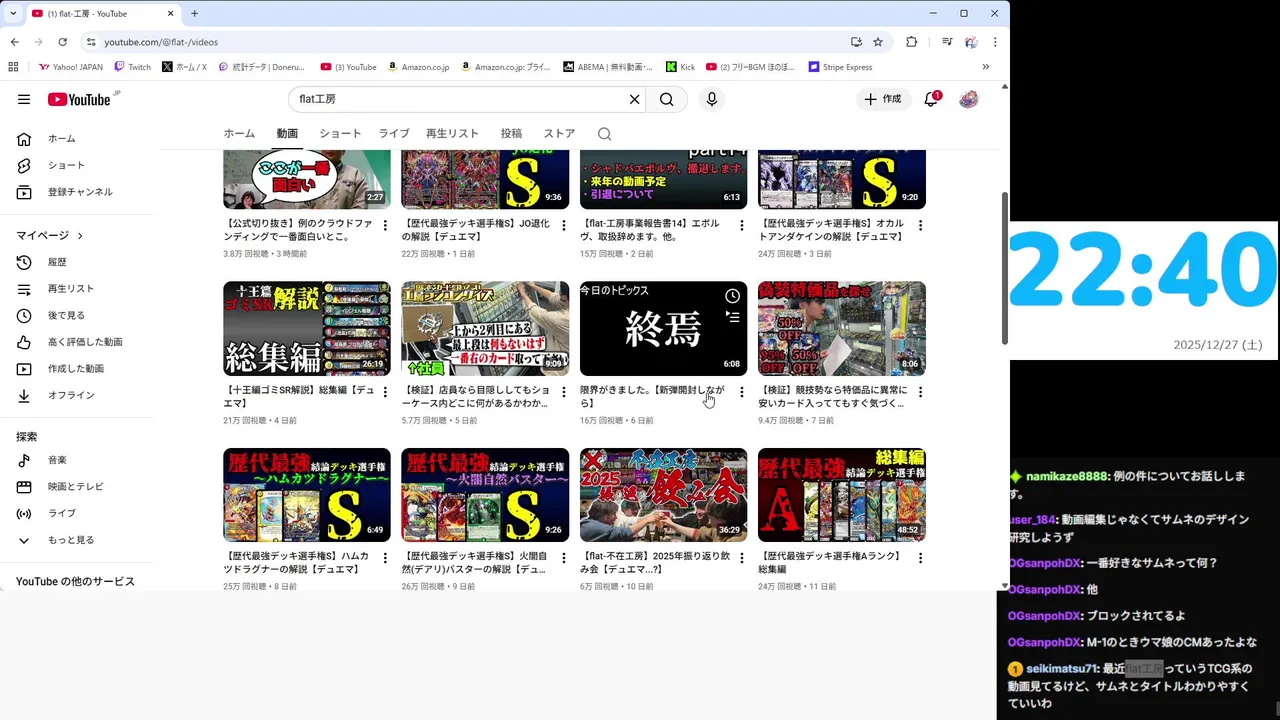Open options for エボルヴ、取扱辞めます video

click(x=741, y=225)
